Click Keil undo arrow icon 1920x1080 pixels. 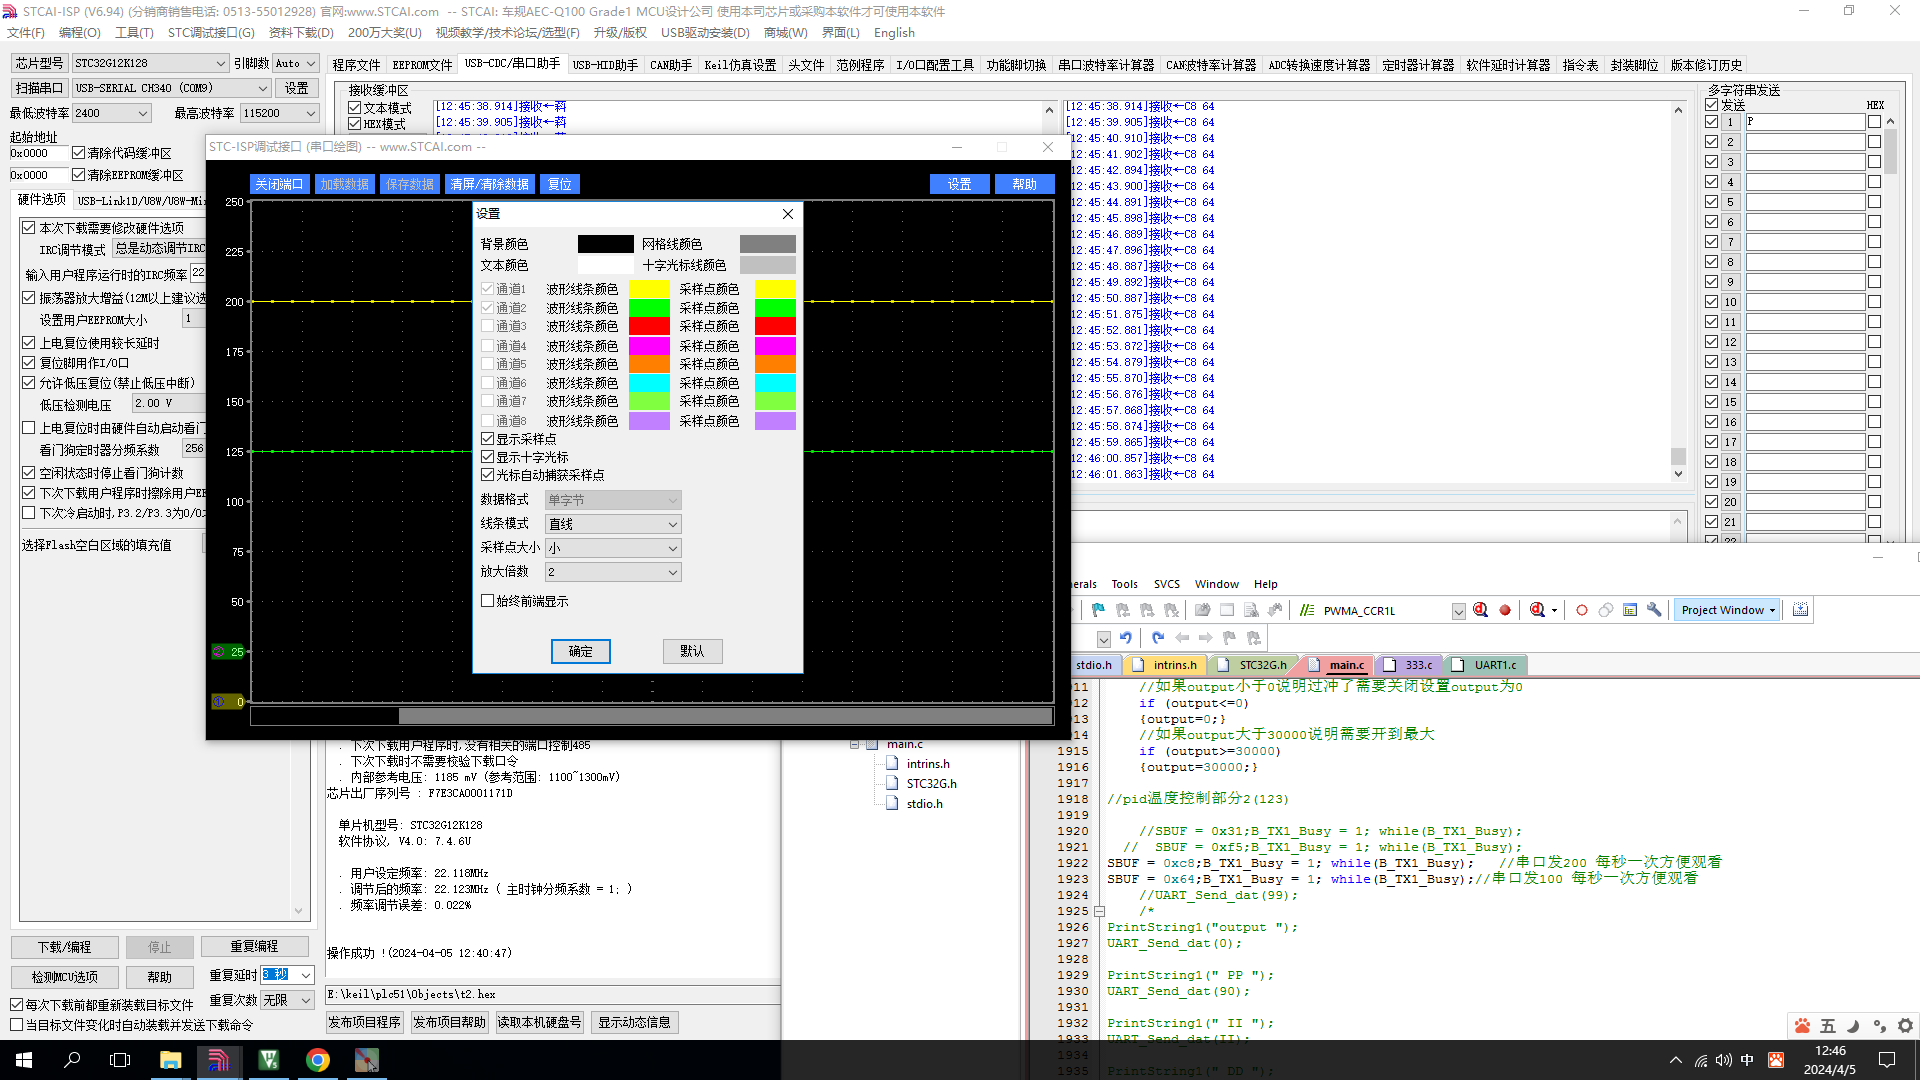pos(1126,638)
